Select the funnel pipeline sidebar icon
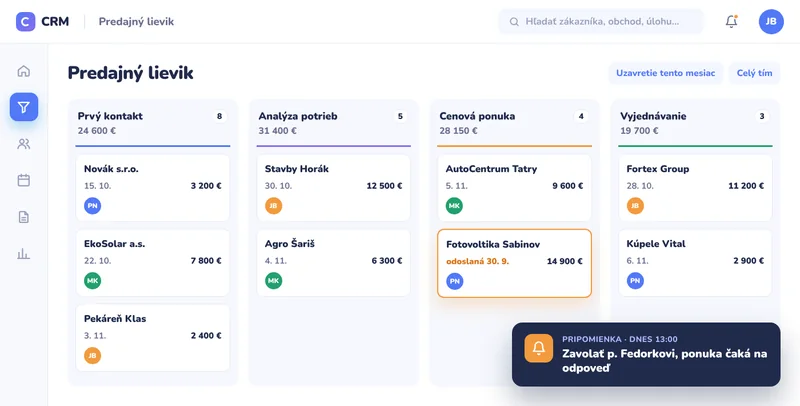 coord(24,107)
